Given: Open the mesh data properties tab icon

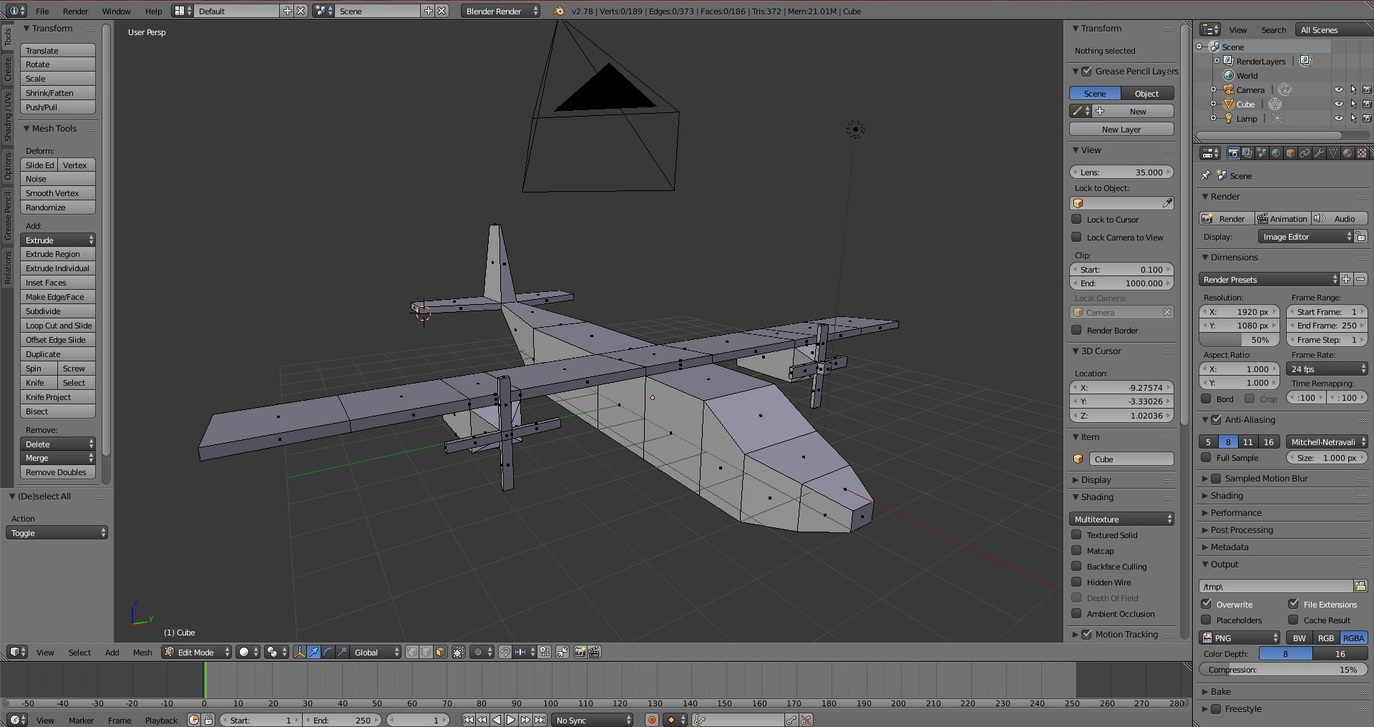Looking at the screenshot, I should pyautogui.click(x=1333, y=153).
